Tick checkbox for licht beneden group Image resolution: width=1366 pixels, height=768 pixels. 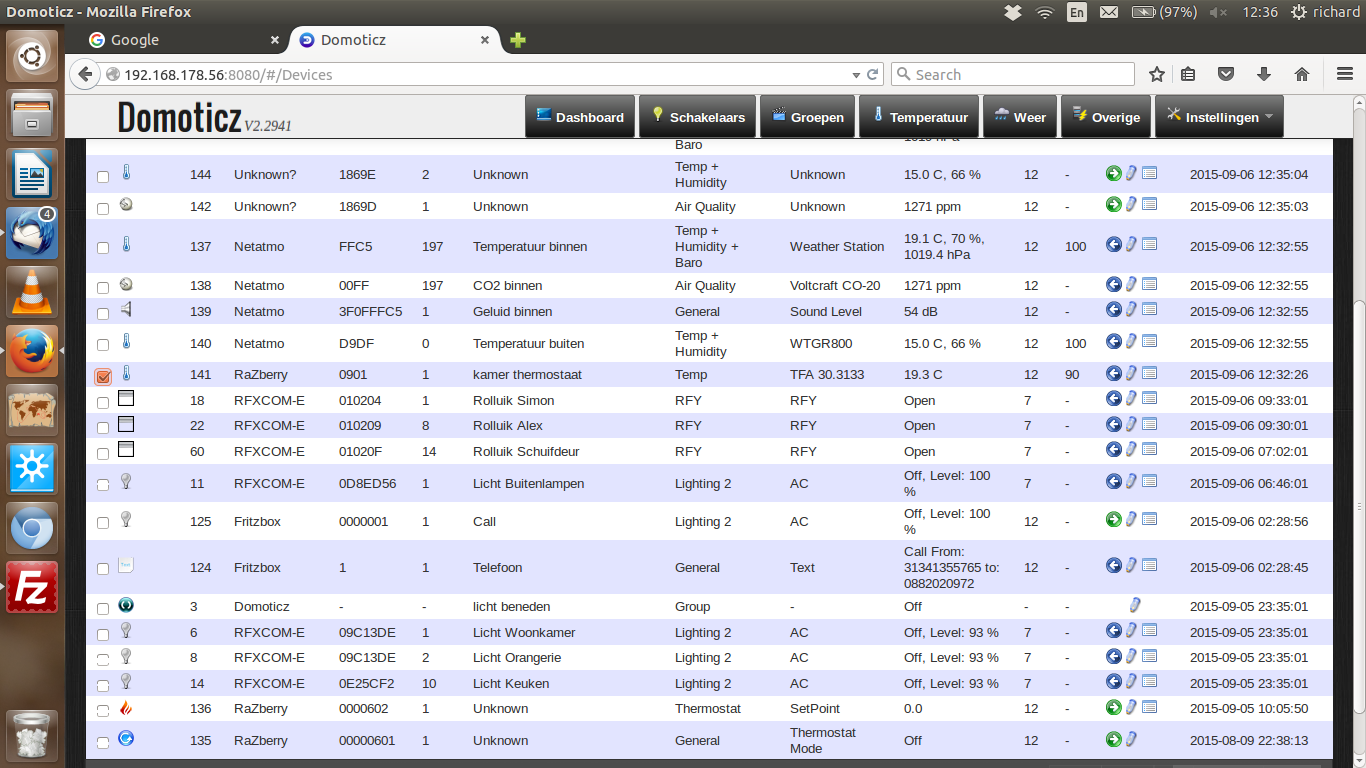coord(103,608)
